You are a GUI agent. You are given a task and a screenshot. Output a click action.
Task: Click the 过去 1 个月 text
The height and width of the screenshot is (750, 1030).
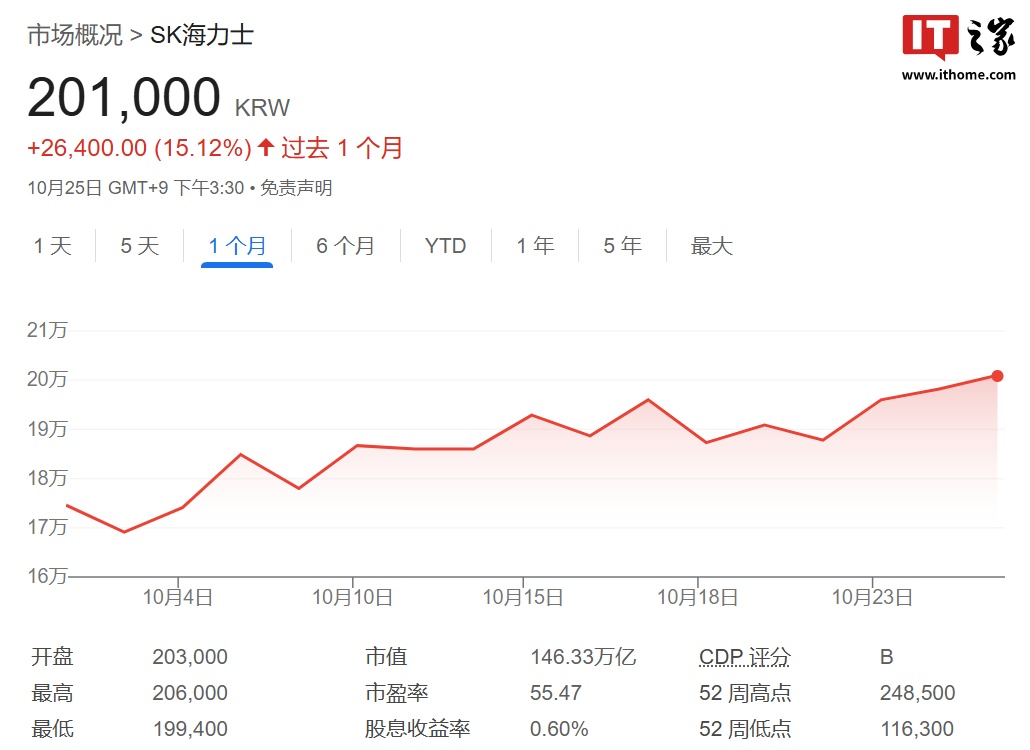pos(342,148)
